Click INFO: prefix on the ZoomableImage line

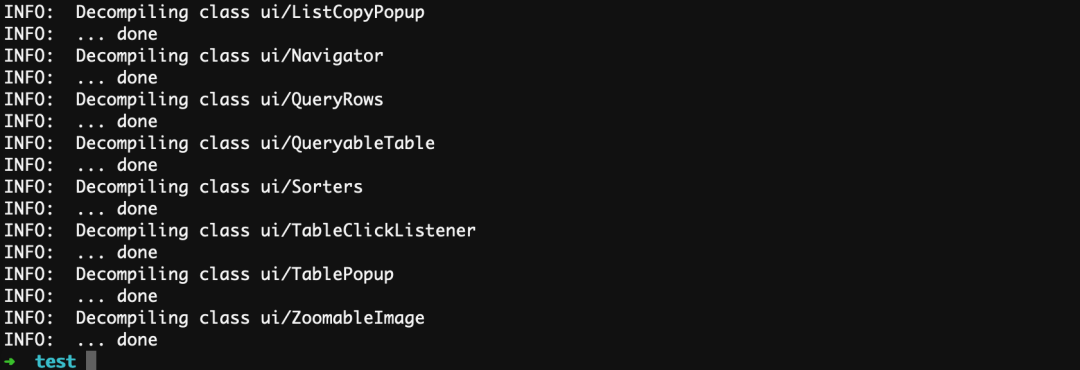click(29, 318)
